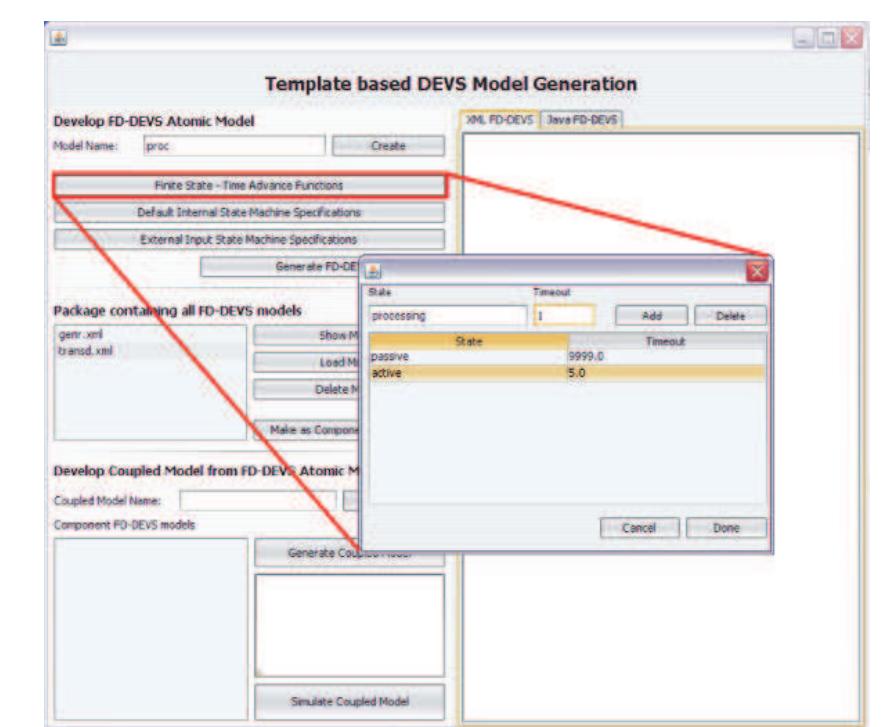Minimize the main window
Screen dimensions: 888x727
[x=804, y=39]
